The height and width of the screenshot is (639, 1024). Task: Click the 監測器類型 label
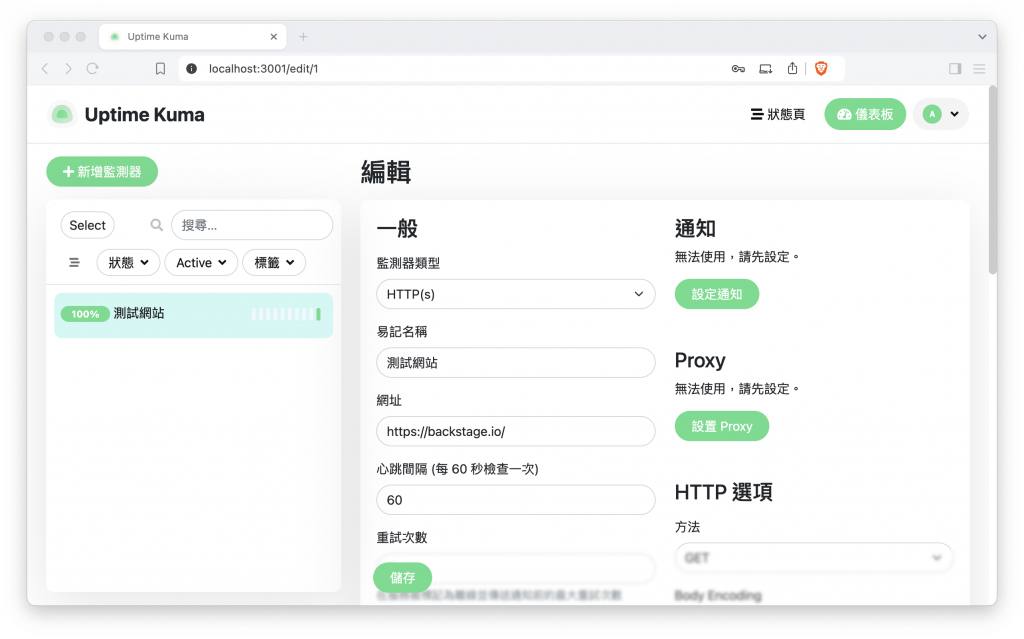pyautogui.click(x=408, y=263)
